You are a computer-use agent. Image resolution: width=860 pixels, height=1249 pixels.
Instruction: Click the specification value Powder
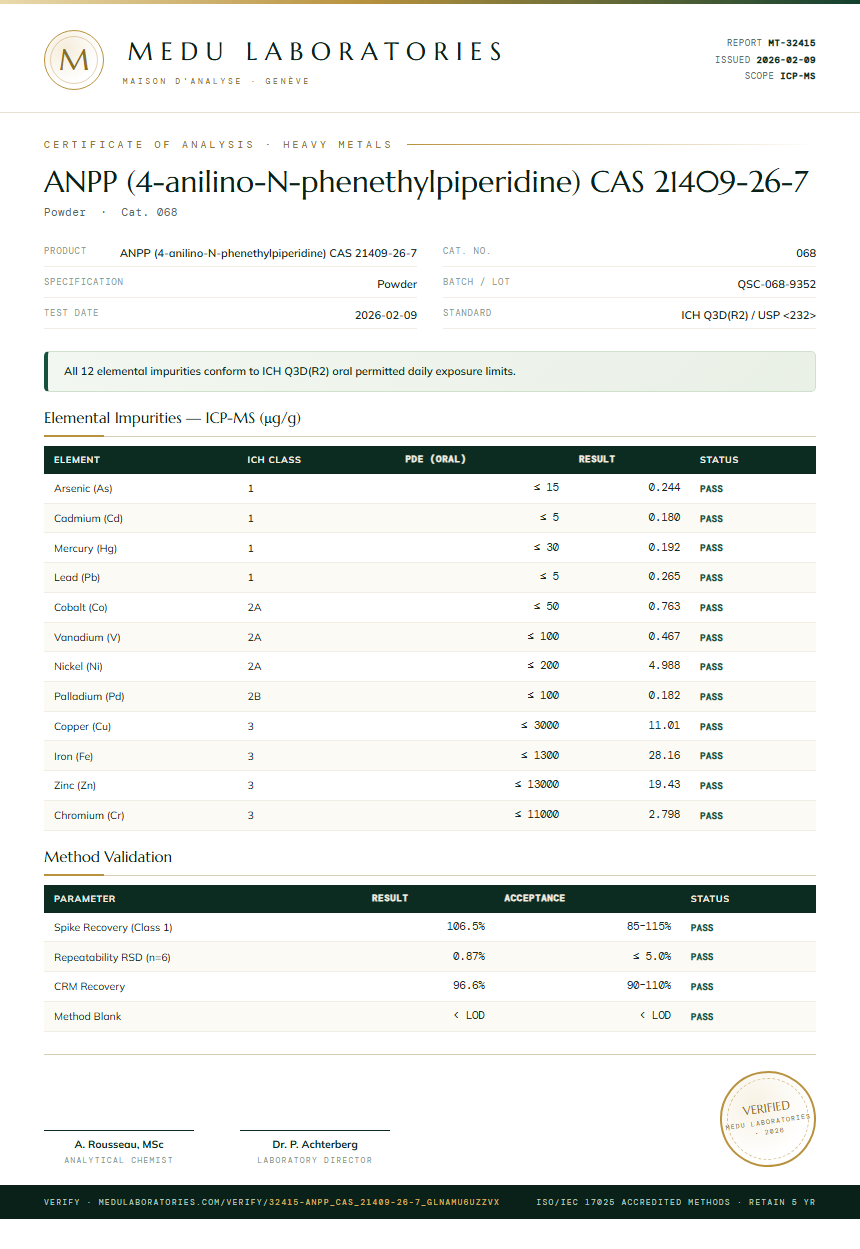pyautogui.click(x=397, y=284)
